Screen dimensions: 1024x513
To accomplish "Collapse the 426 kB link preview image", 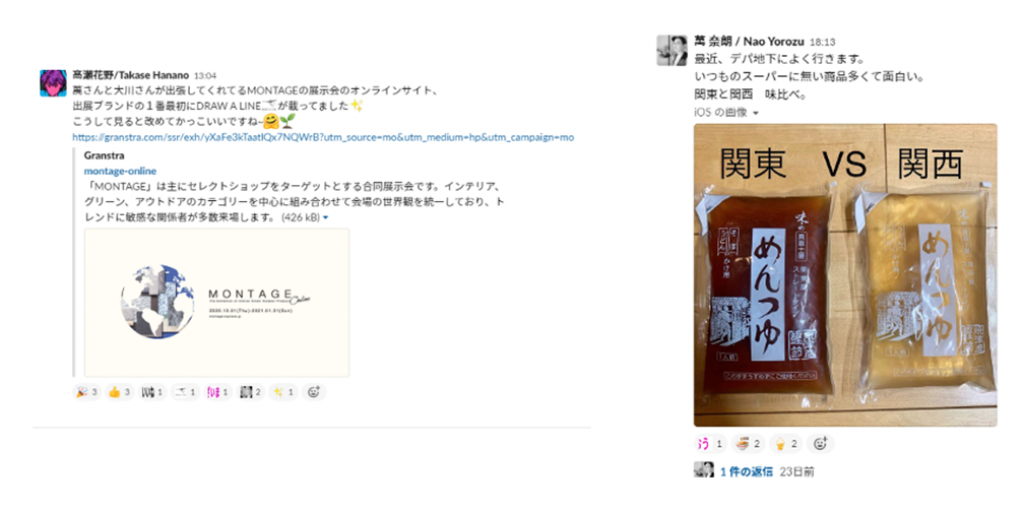I will coord(326,217).
